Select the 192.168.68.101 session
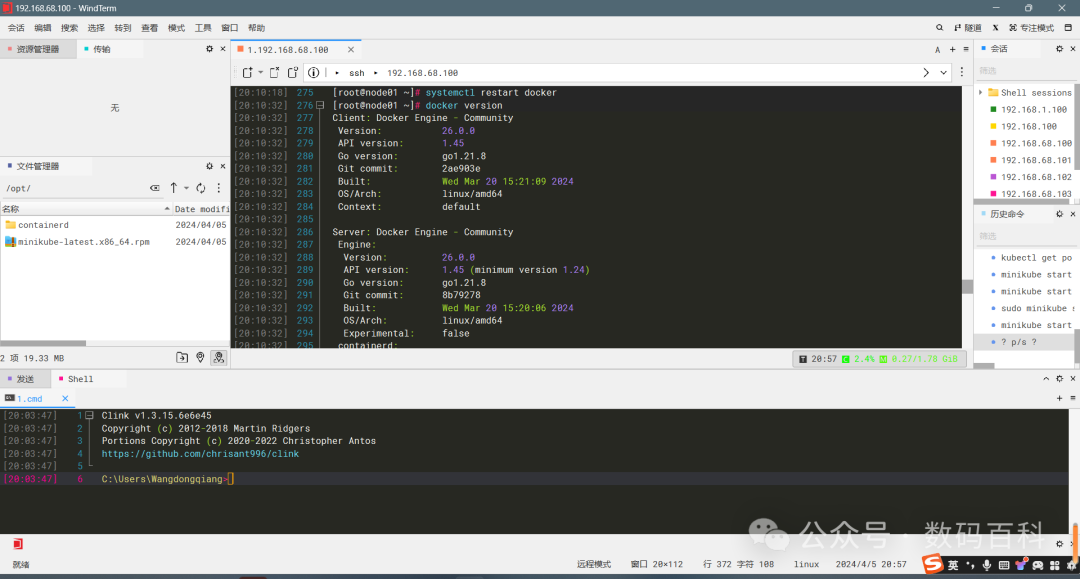Image resolution: width=1080 pixels, height=579 pixels. coord(1035,160)
